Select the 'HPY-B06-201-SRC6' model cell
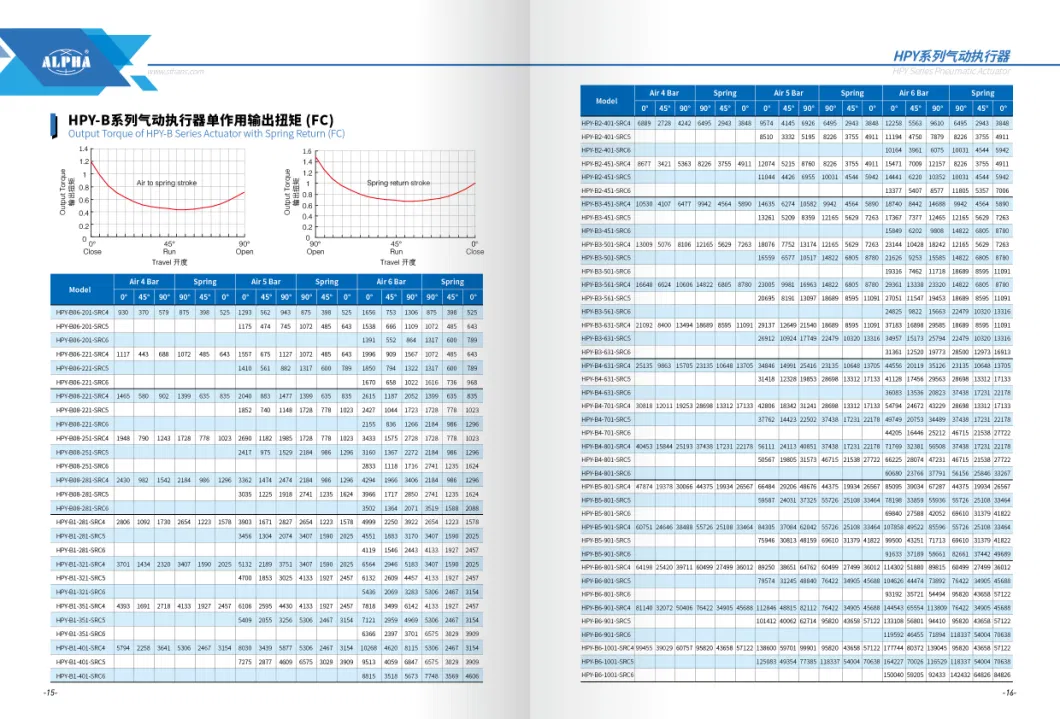The image size is (1060, 719). point(82,341)
